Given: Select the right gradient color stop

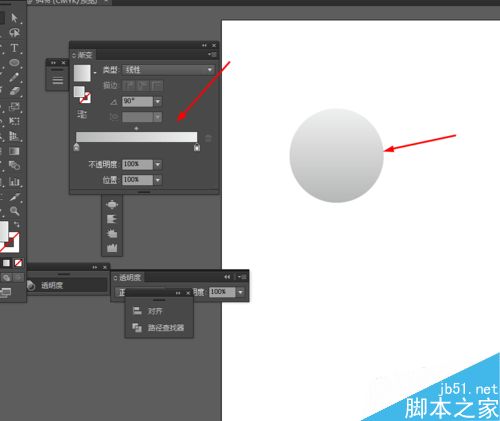Looking at the screenshot, I should tap(197, 147).
